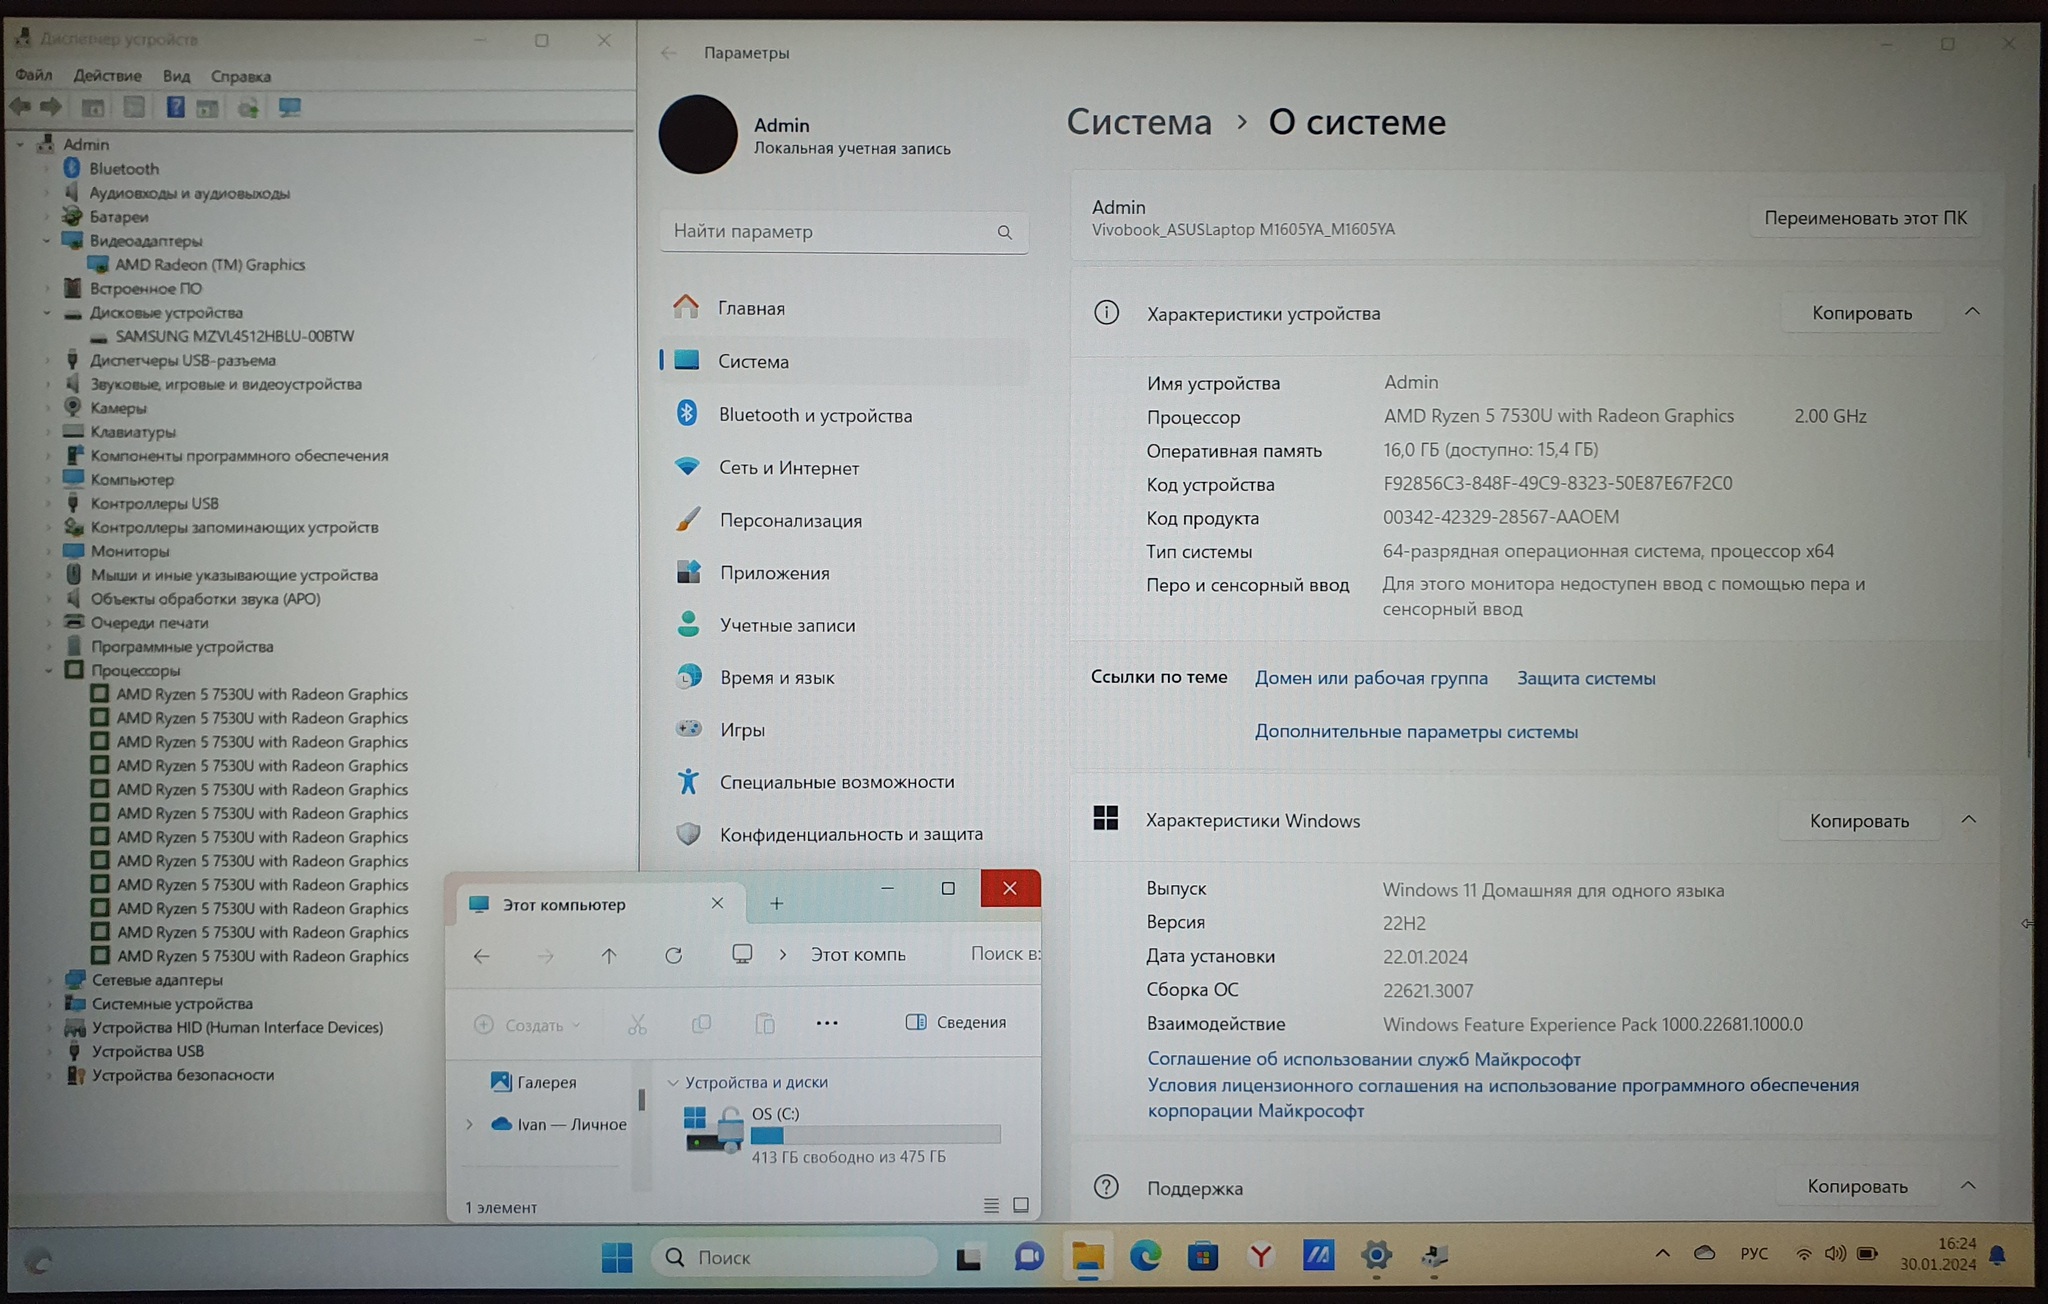Click the Device Manager help toolbar icon

175,107
